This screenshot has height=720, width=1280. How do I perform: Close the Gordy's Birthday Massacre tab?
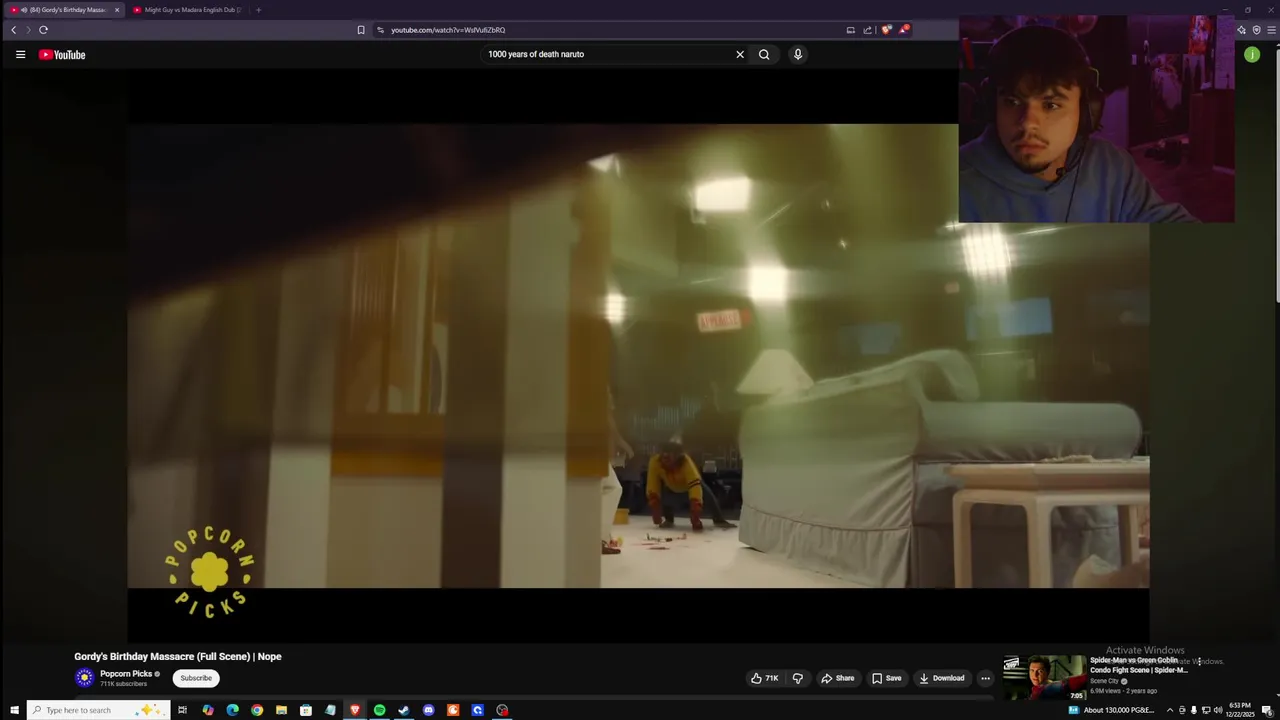[117, 10]
